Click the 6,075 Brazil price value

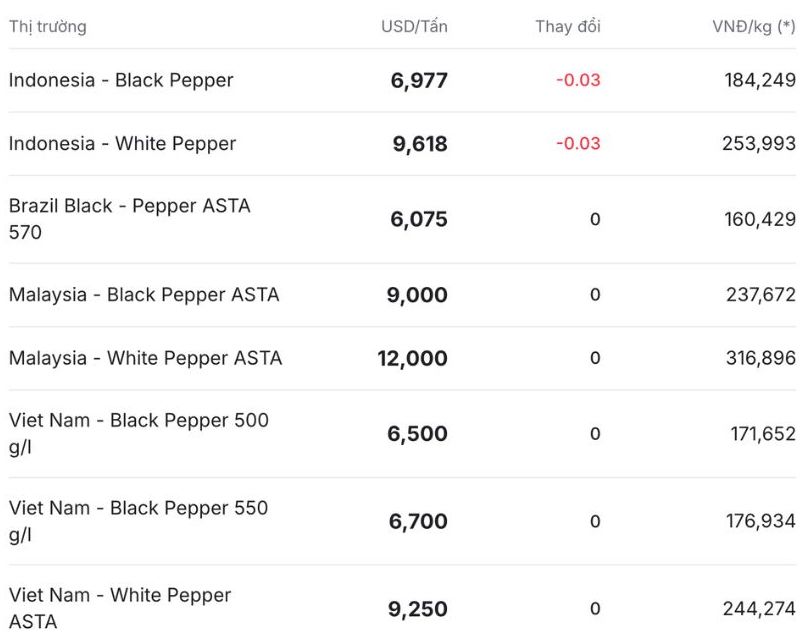(419, 219)
